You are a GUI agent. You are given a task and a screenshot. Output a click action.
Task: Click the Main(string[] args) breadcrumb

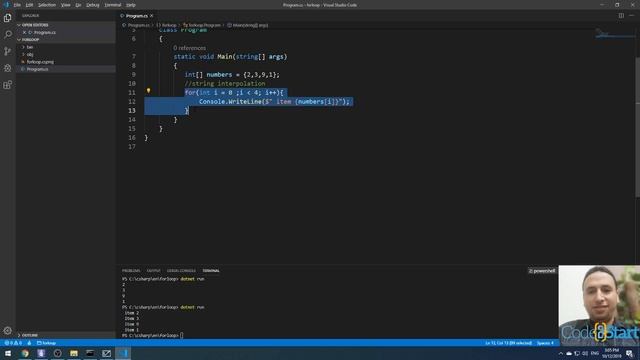[248, 25]
